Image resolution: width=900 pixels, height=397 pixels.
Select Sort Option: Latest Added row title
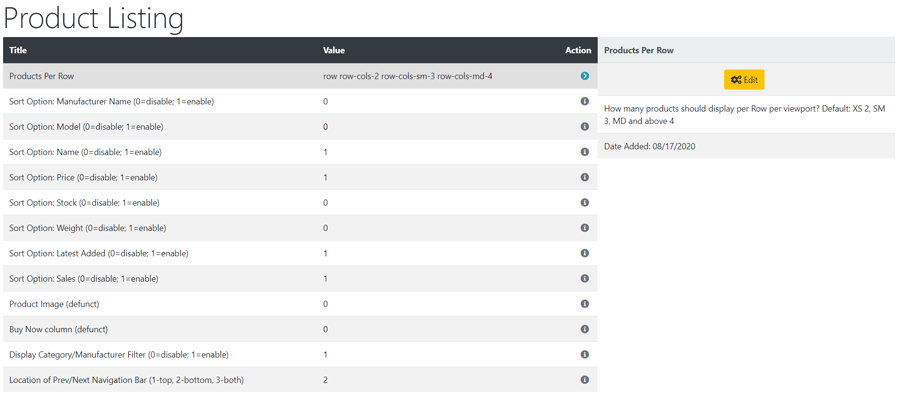[99, 254]
